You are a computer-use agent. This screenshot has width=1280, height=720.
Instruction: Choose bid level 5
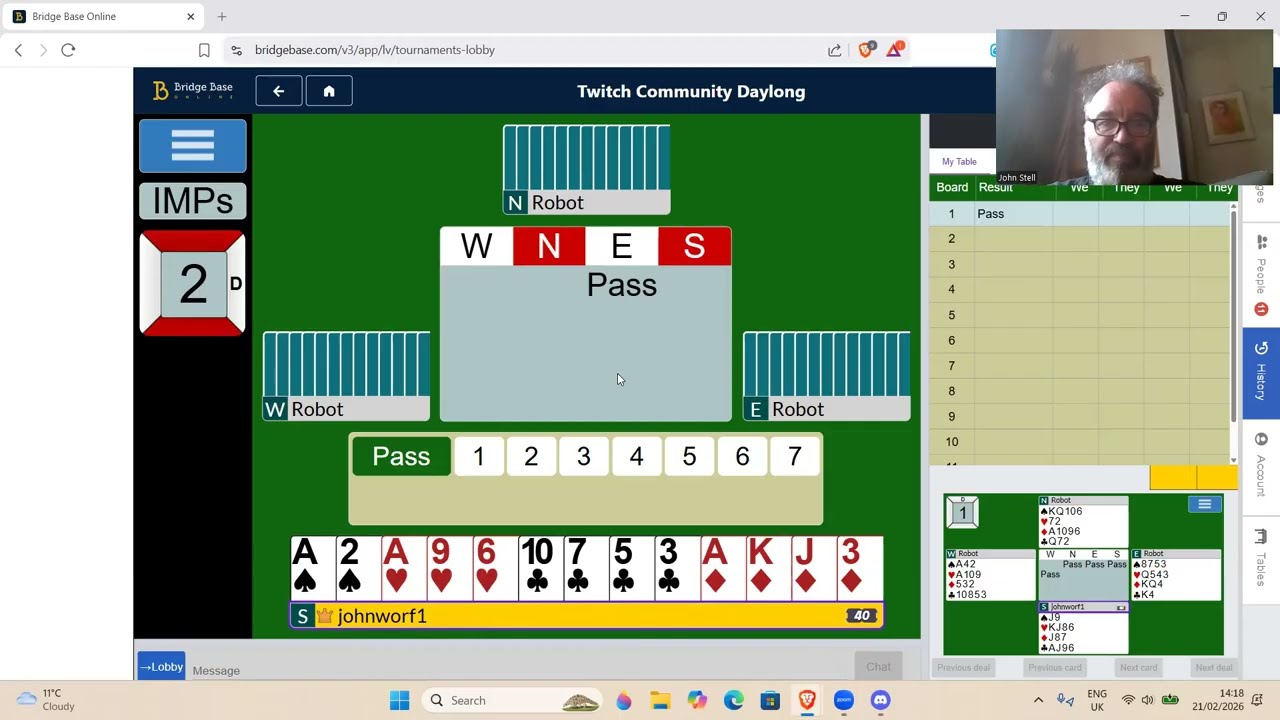pyautogui.click(x=689, y=457)
